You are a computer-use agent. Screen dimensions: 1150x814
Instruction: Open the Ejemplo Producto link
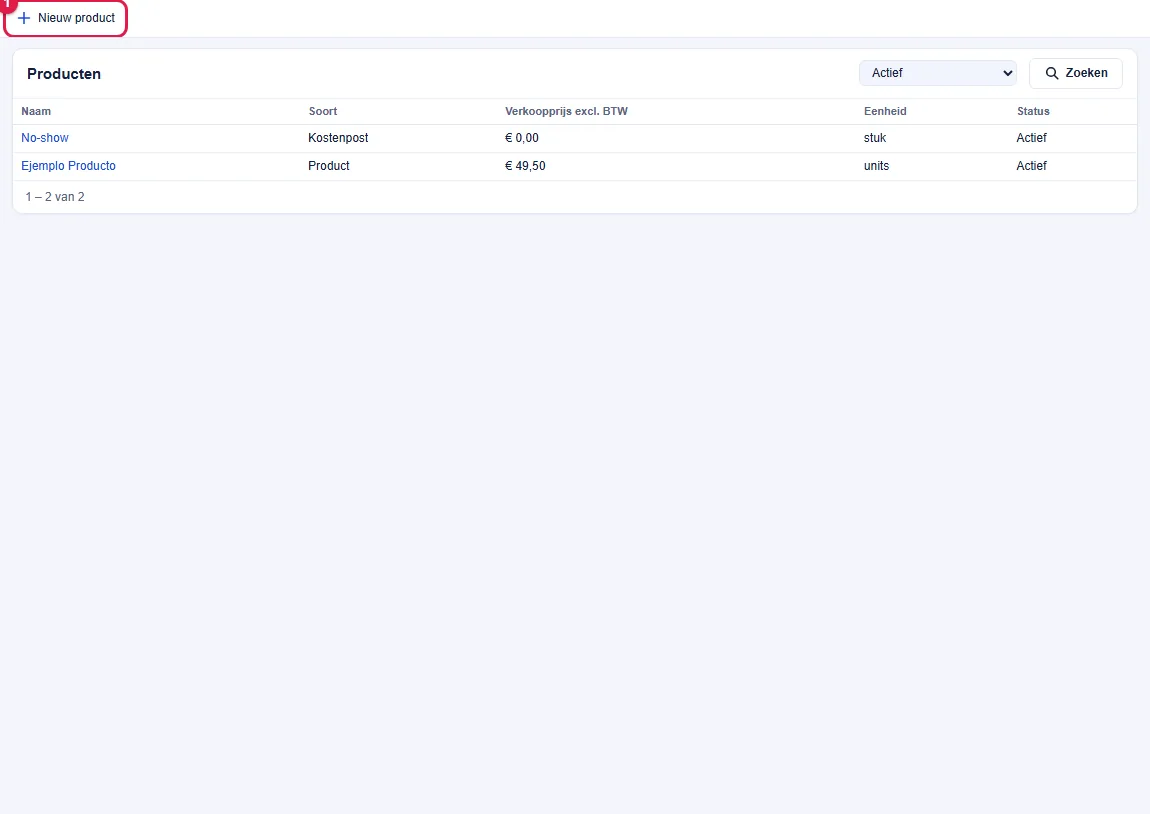tap(68, 166)
